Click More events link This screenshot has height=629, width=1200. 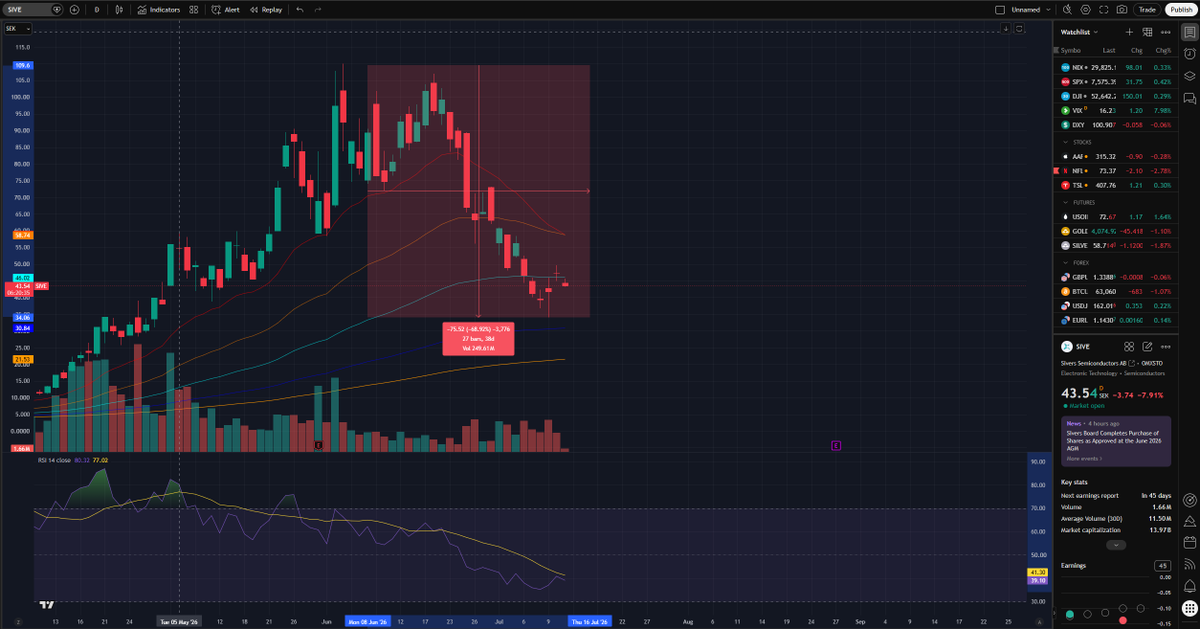coord(1082,458)
